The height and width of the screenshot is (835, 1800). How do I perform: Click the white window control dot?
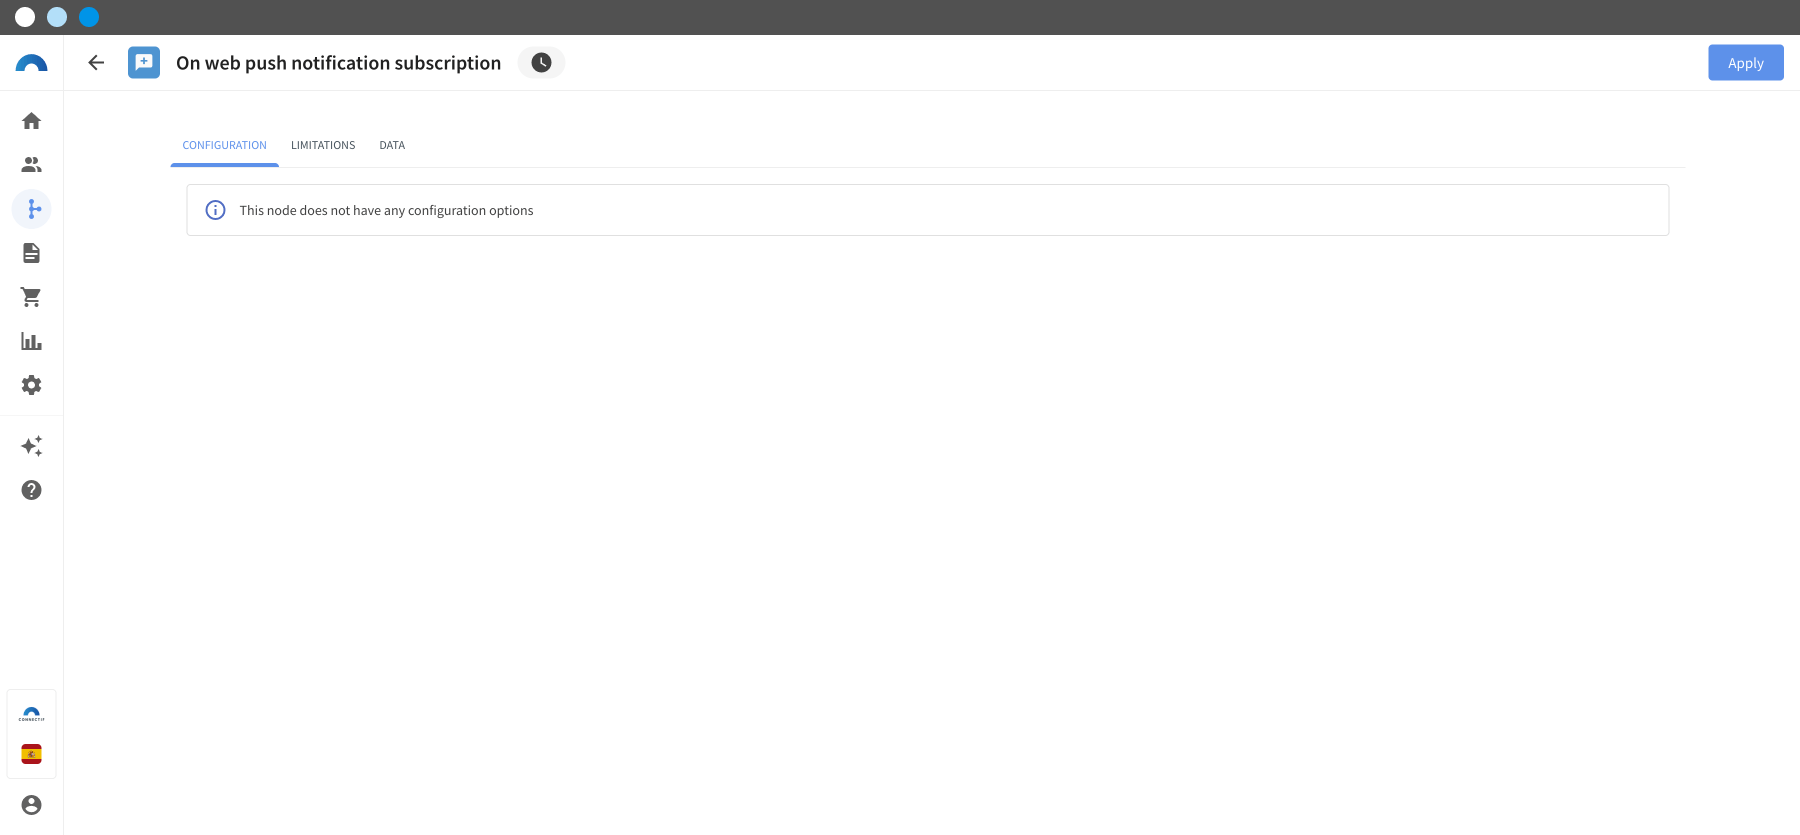pyautogui.click(x=25, y=17)
